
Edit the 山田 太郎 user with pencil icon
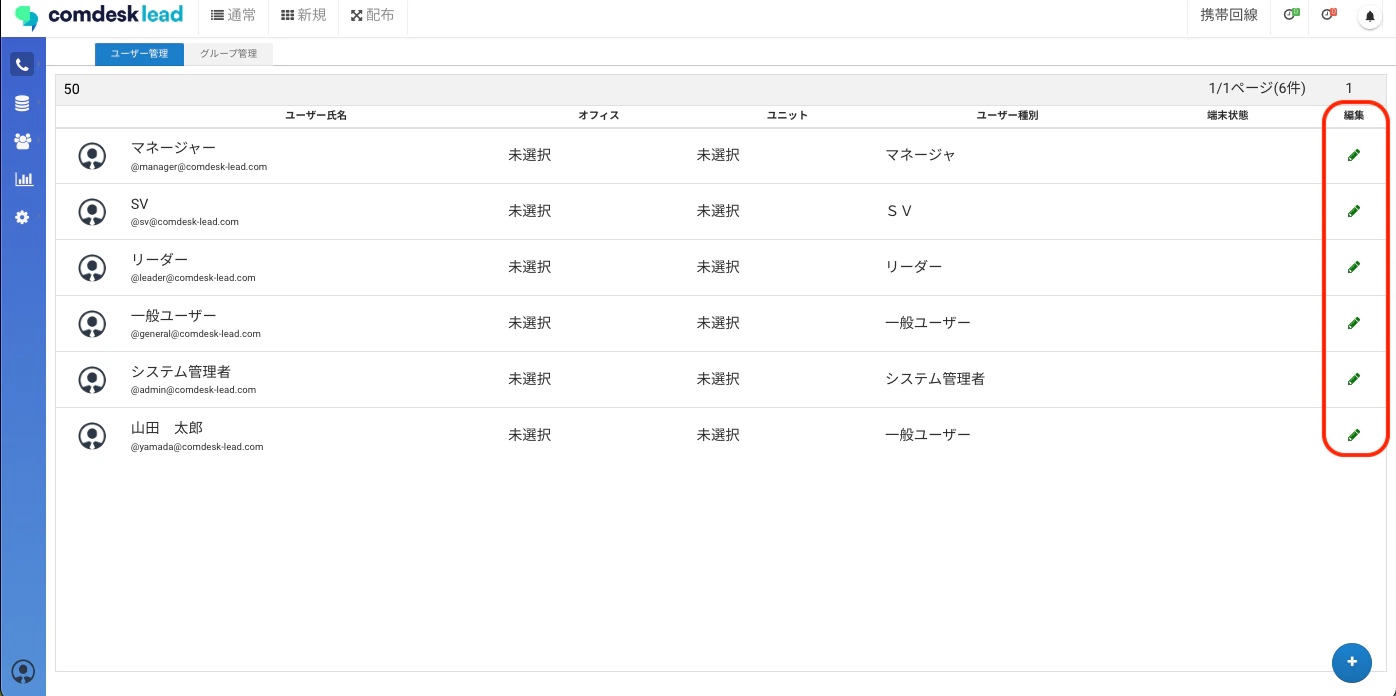tap(1354, 435)
